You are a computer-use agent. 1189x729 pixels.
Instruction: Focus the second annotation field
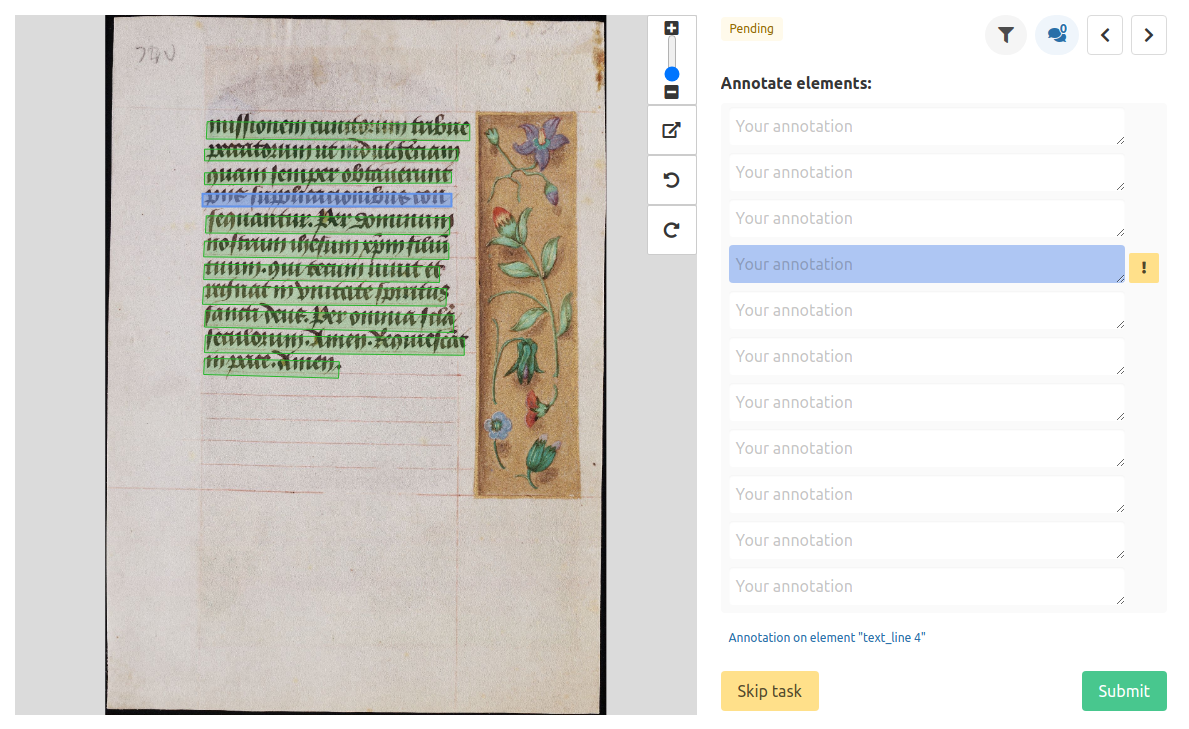(x=927, y=172)
